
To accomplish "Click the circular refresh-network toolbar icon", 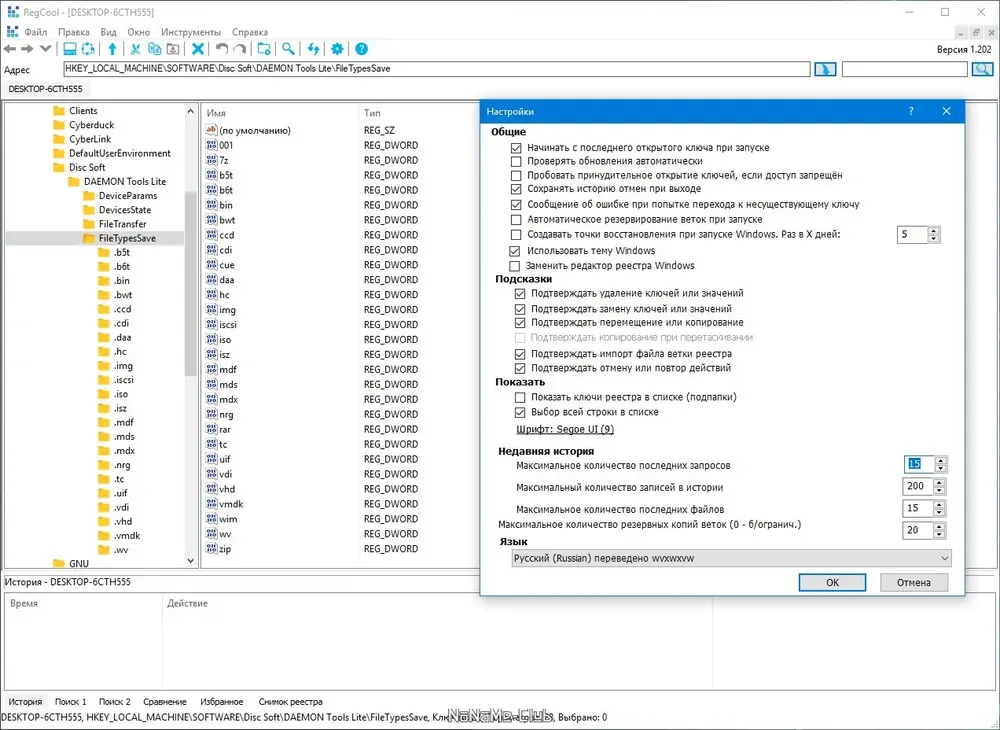I will [x=87, y=49].
